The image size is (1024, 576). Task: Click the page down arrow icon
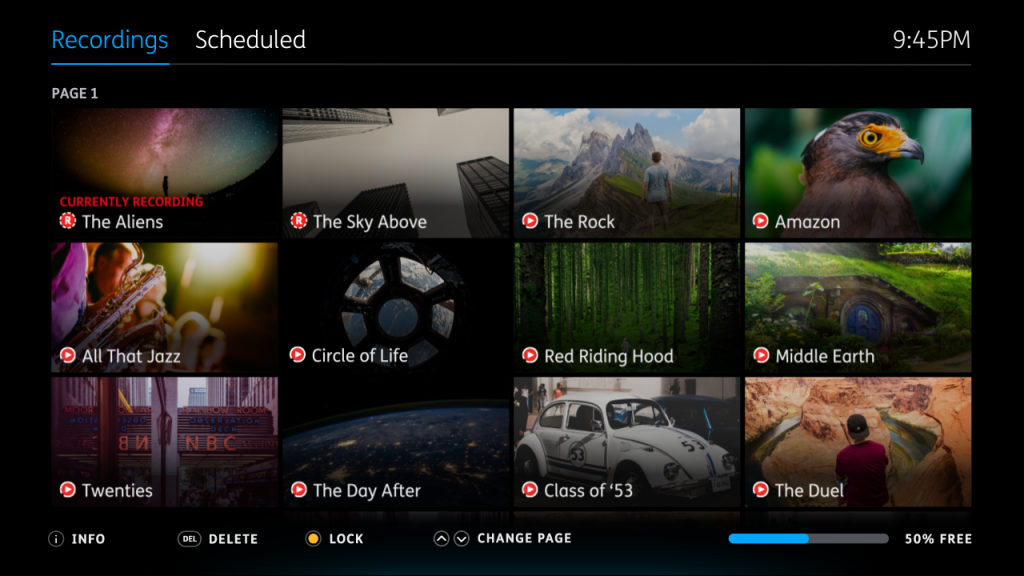point(462,539)
